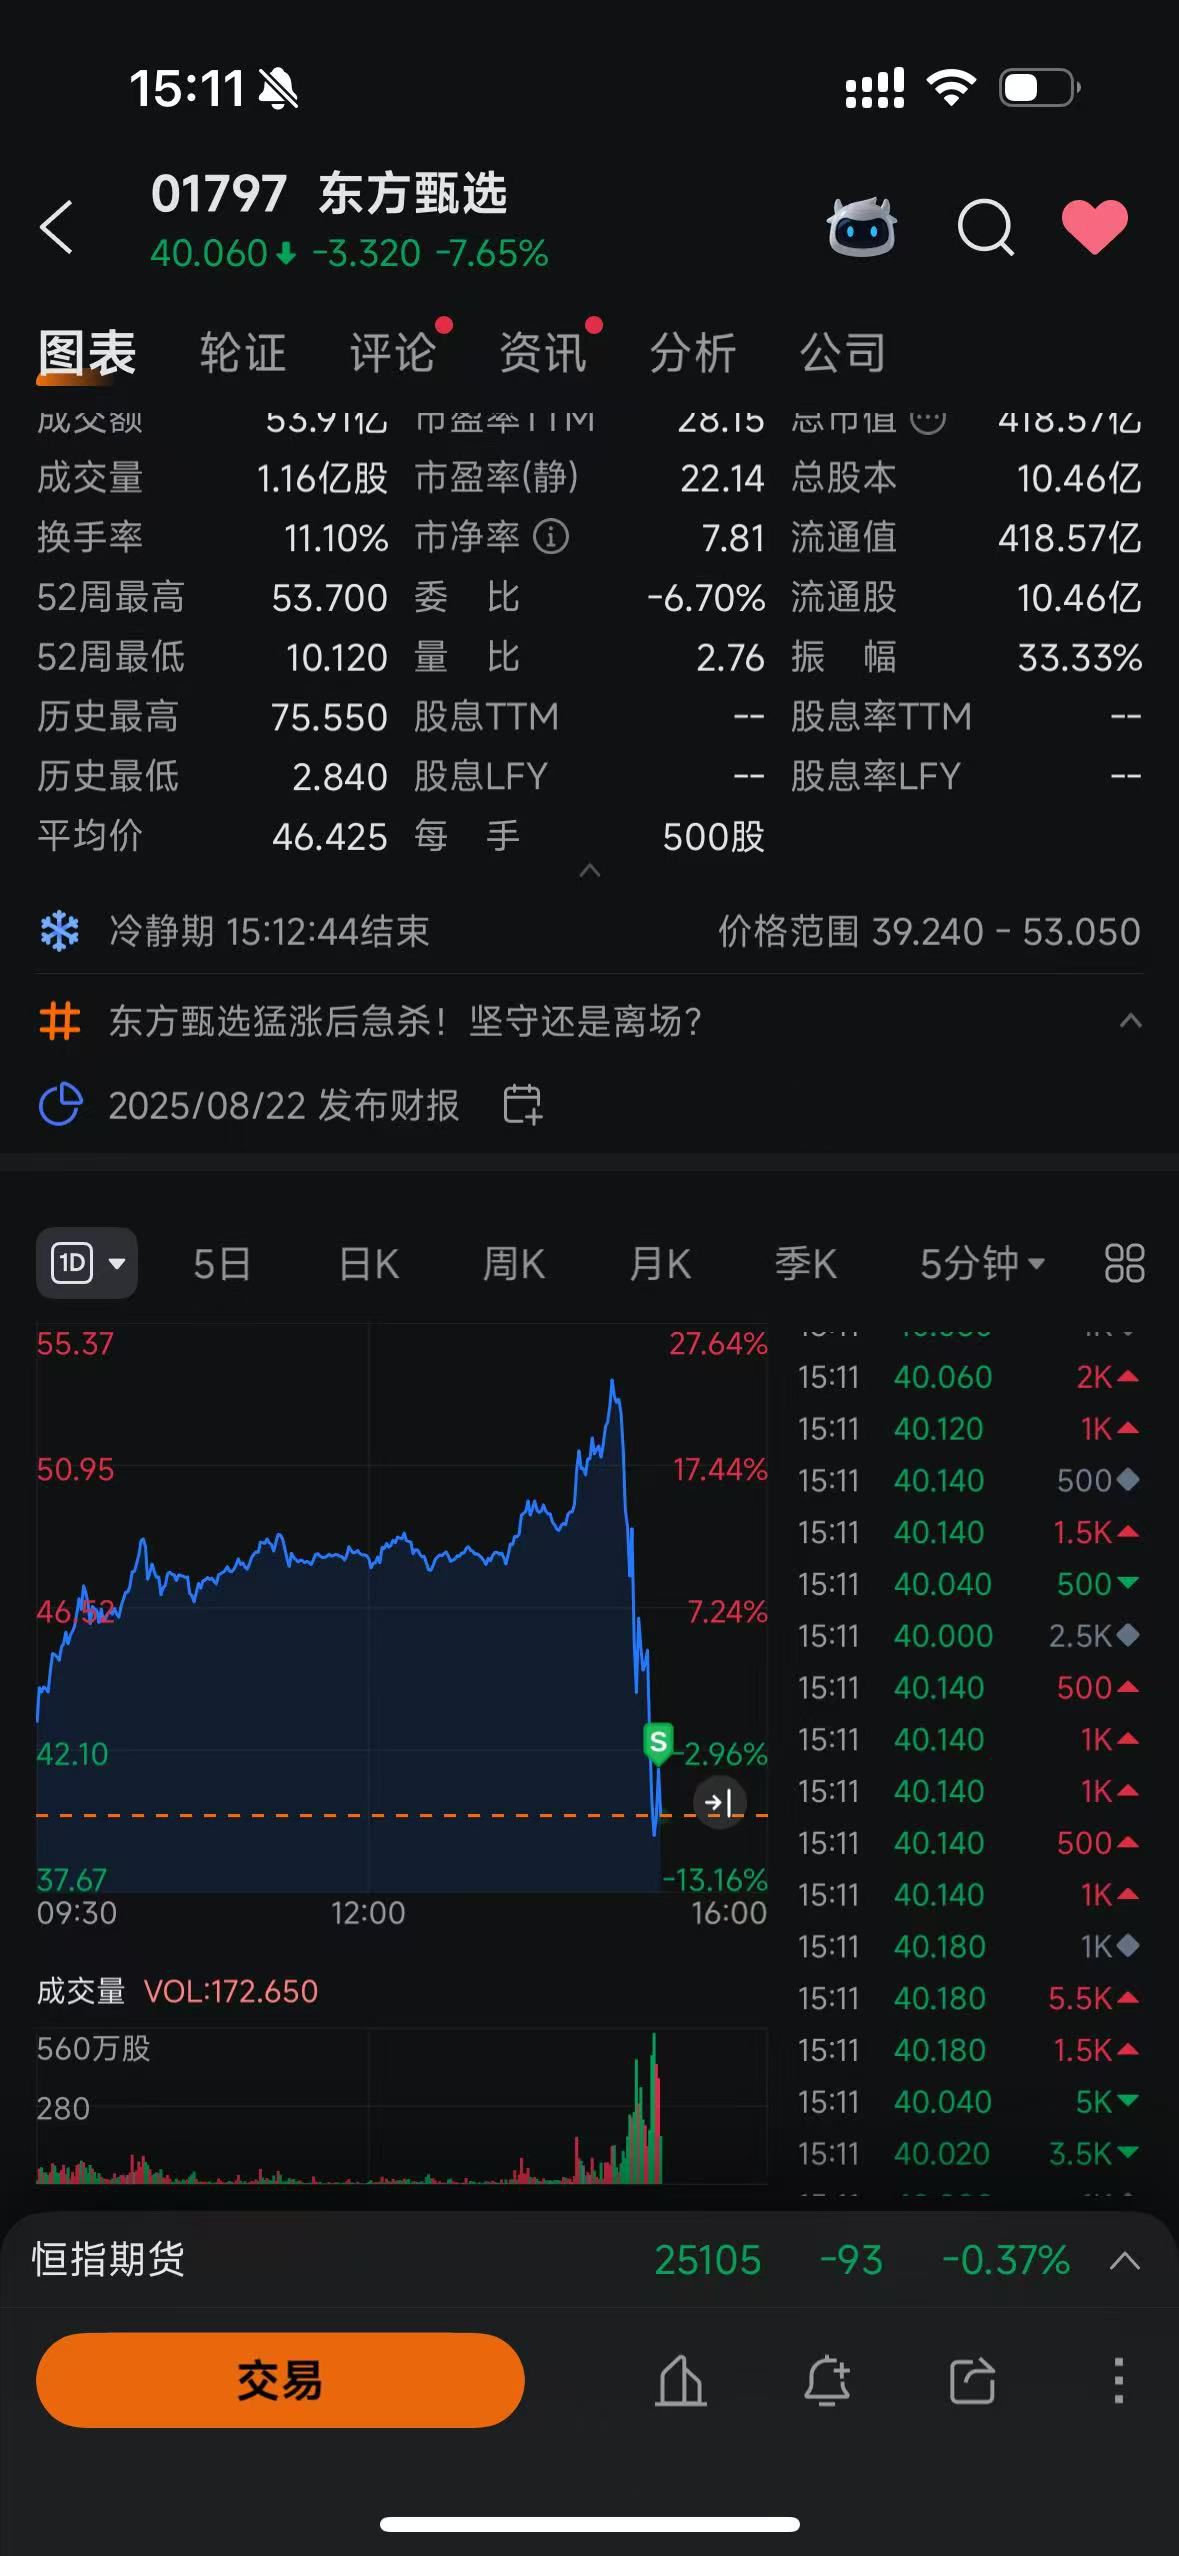Select the 月K chart period

pos(660,1264)
